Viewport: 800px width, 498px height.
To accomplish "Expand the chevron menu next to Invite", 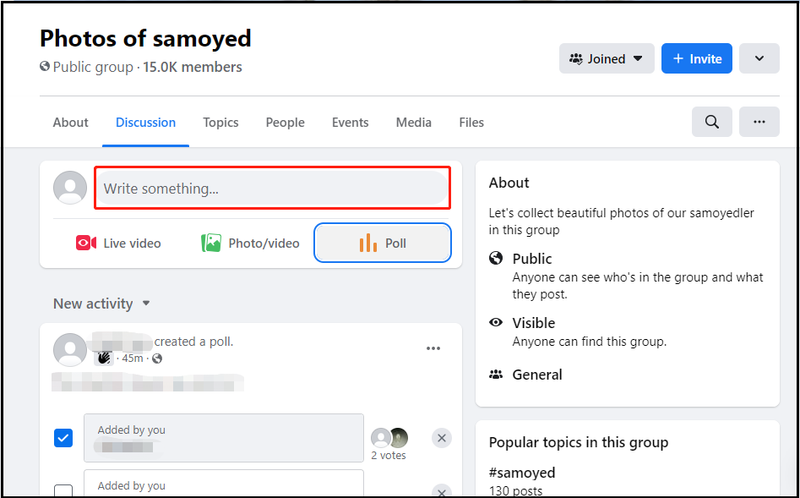I will [x=759, y=59].
